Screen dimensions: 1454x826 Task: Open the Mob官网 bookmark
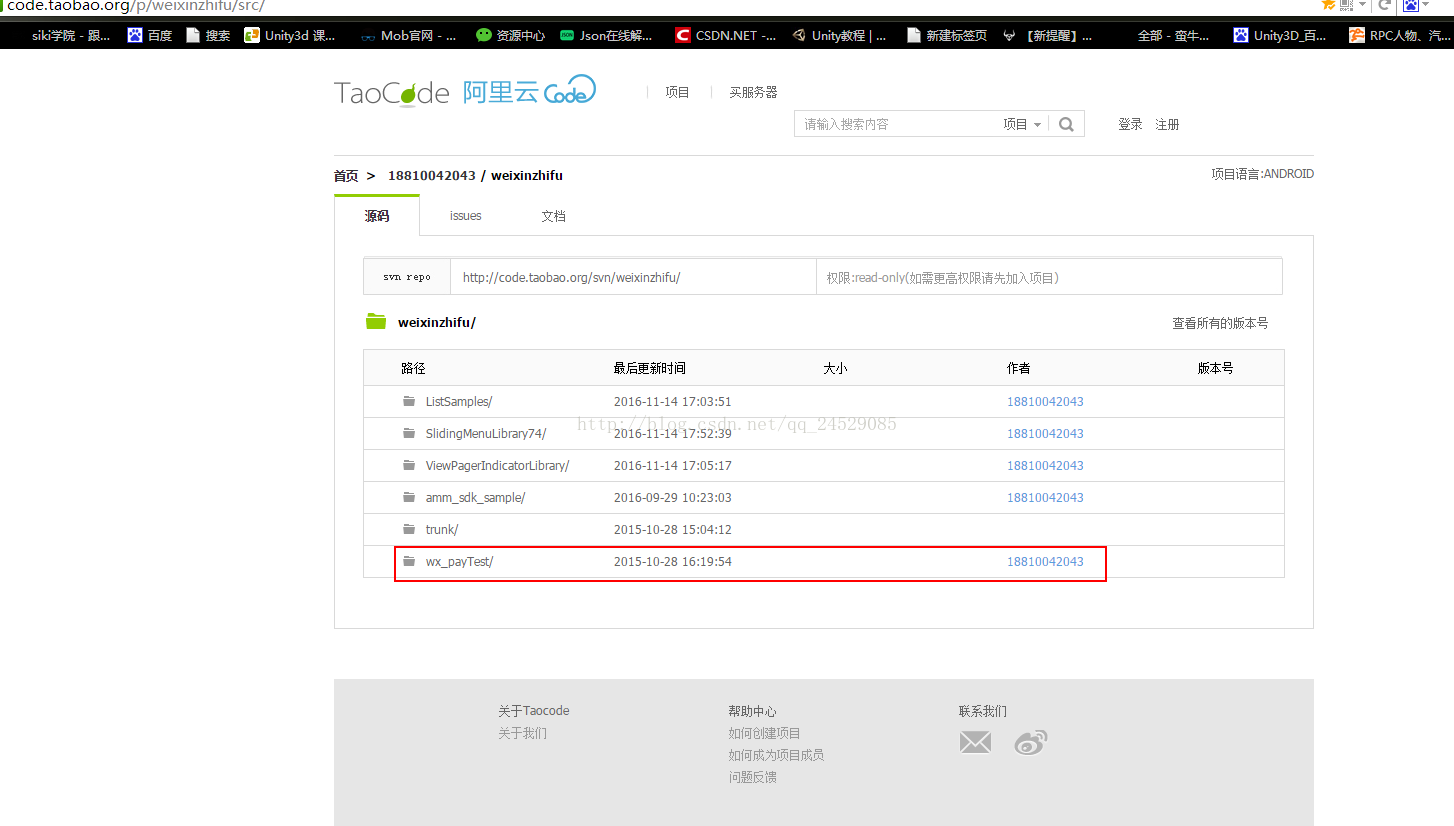pyautogui.click(x=408, y=35)
